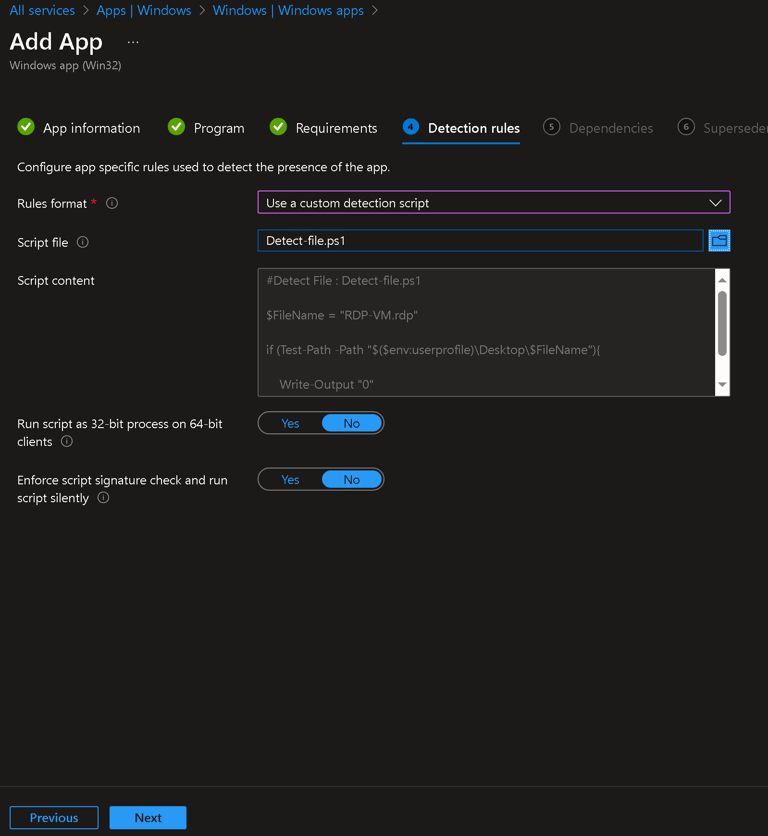Open the All services breadcrumb link

coord(42,10)
